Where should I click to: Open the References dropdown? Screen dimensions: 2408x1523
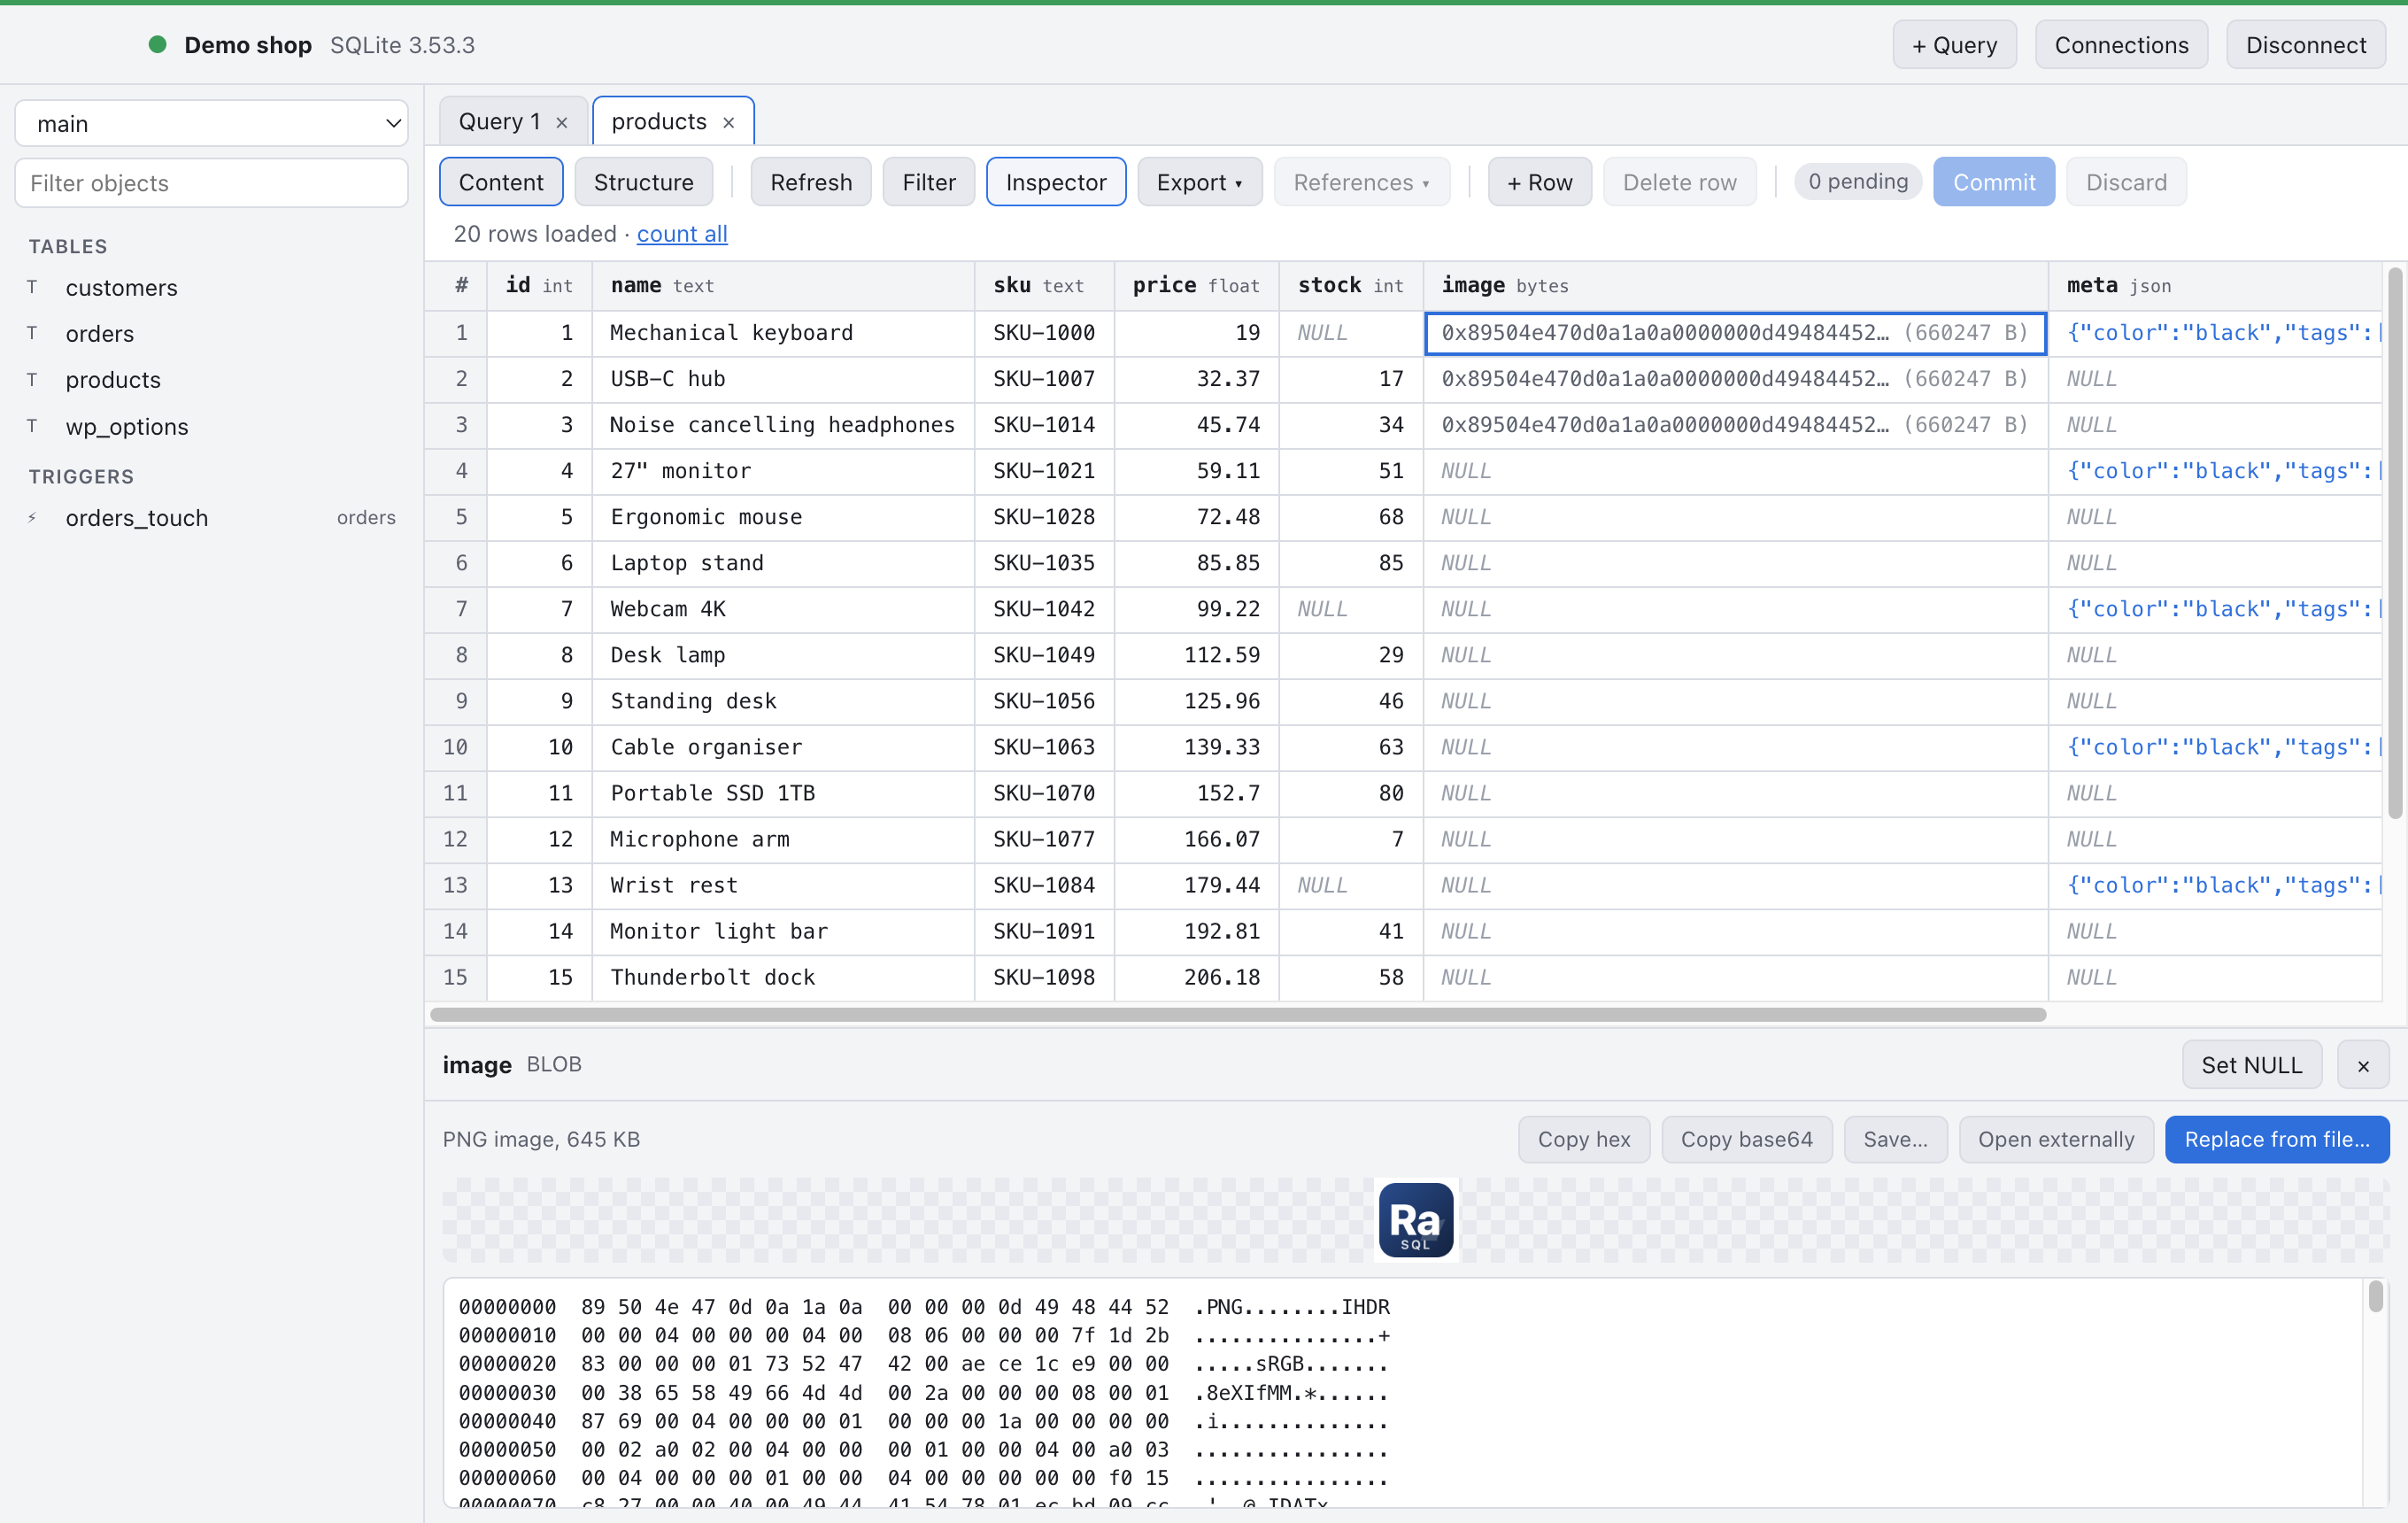pyautogui.click(x=1361, y=182)
